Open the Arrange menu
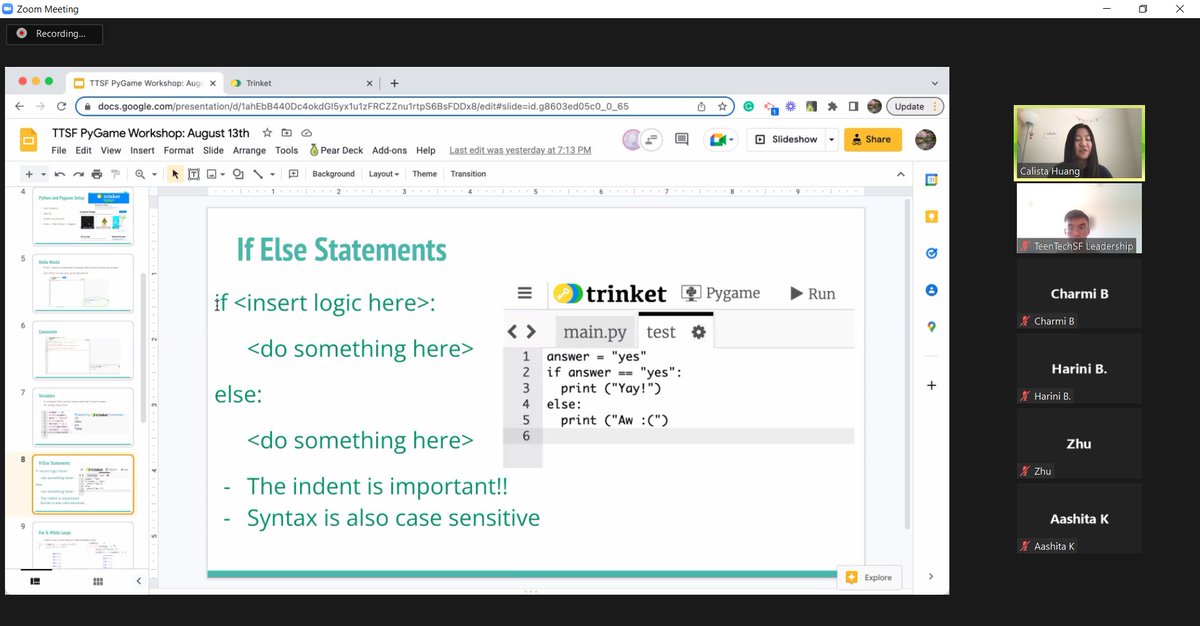Screen dimensions: 1200x626 click(x=249, y=151)
